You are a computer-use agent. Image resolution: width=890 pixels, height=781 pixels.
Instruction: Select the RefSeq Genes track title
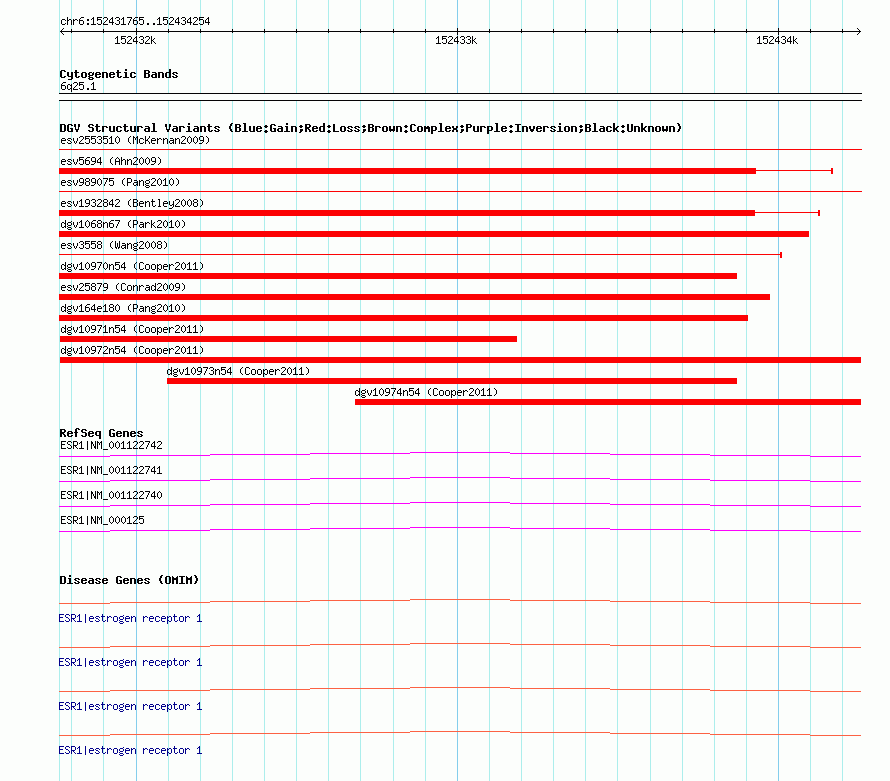click(101, 433)
